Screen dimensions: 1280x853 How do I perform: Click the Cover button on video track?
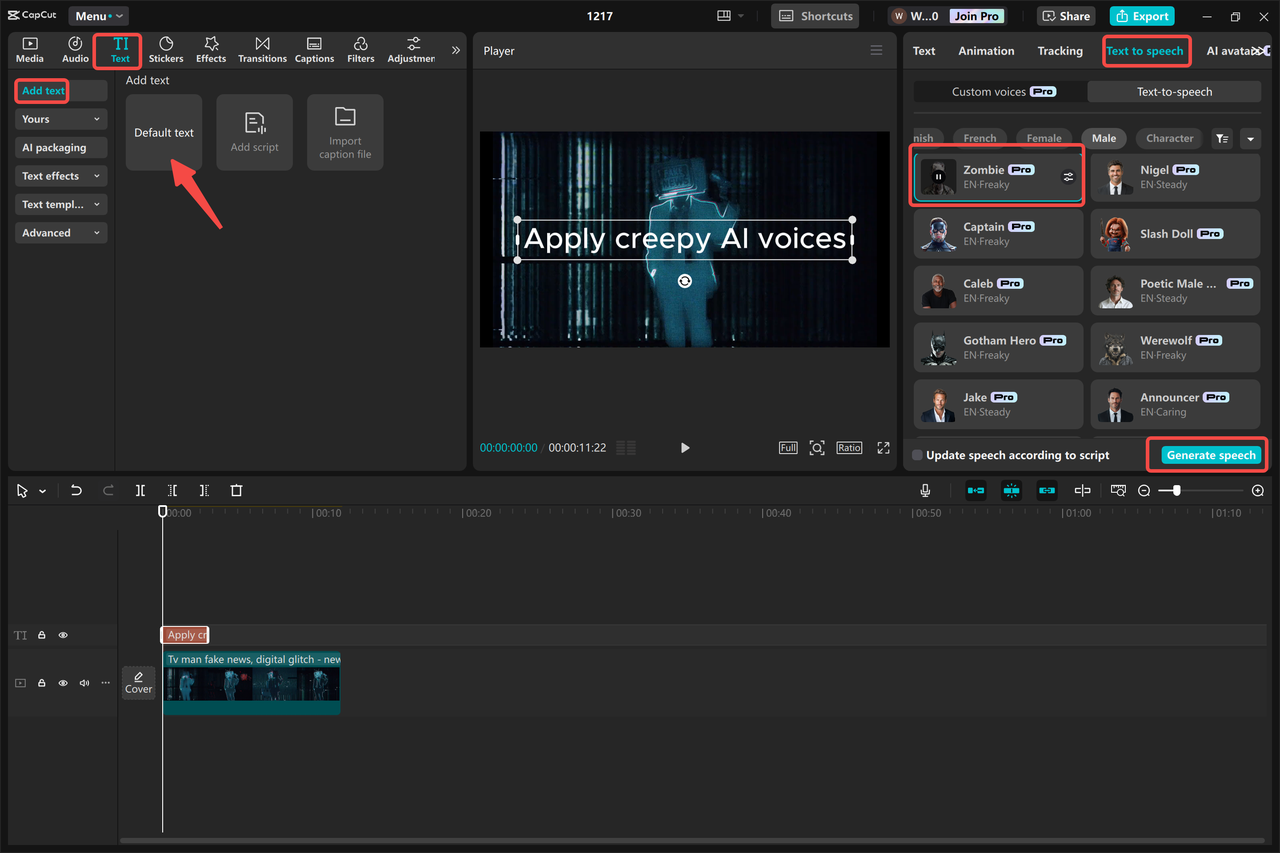[x=139, y=683]
